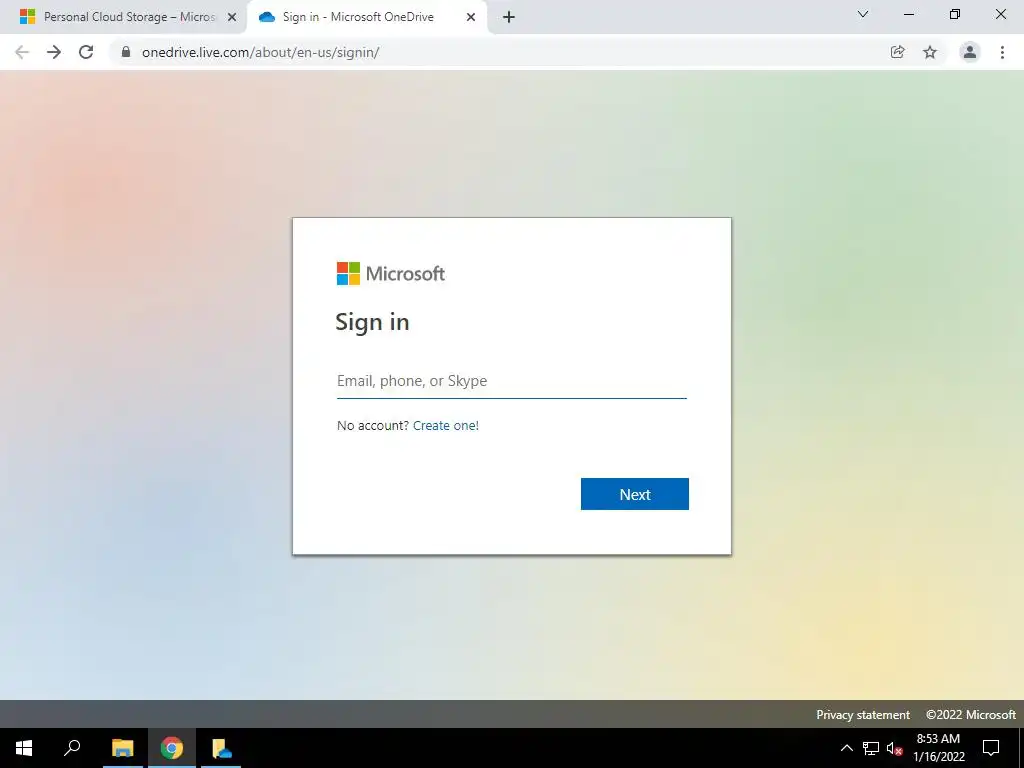The image size is (1024, 768).
Task: Close the Sign in - Microsoft OneDrive tab
Action: 471,17
